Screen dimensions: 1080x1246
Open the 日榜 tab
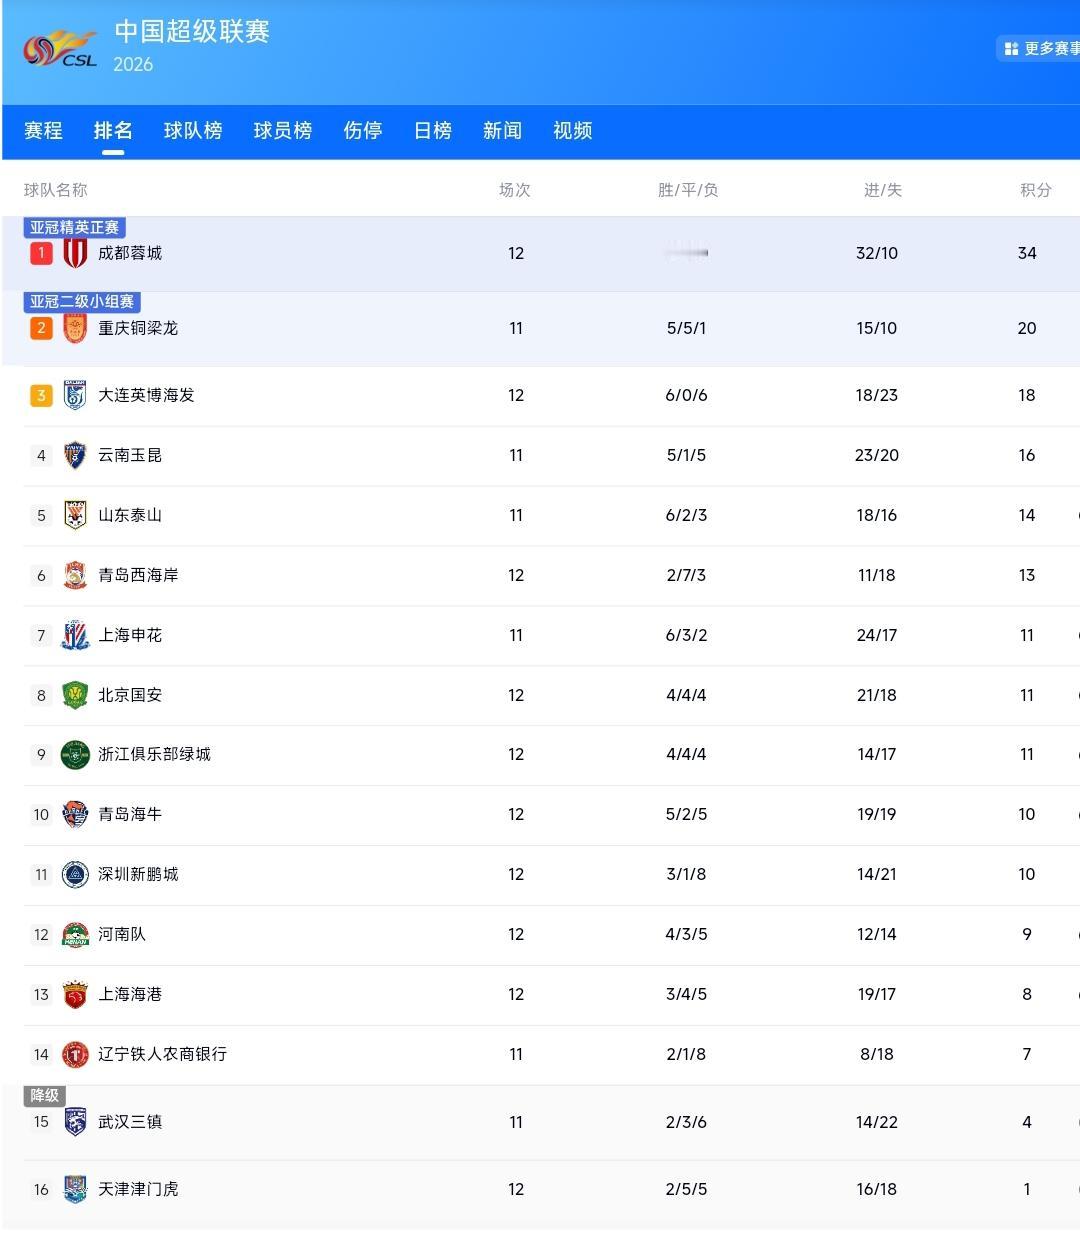tap(433, 130)
